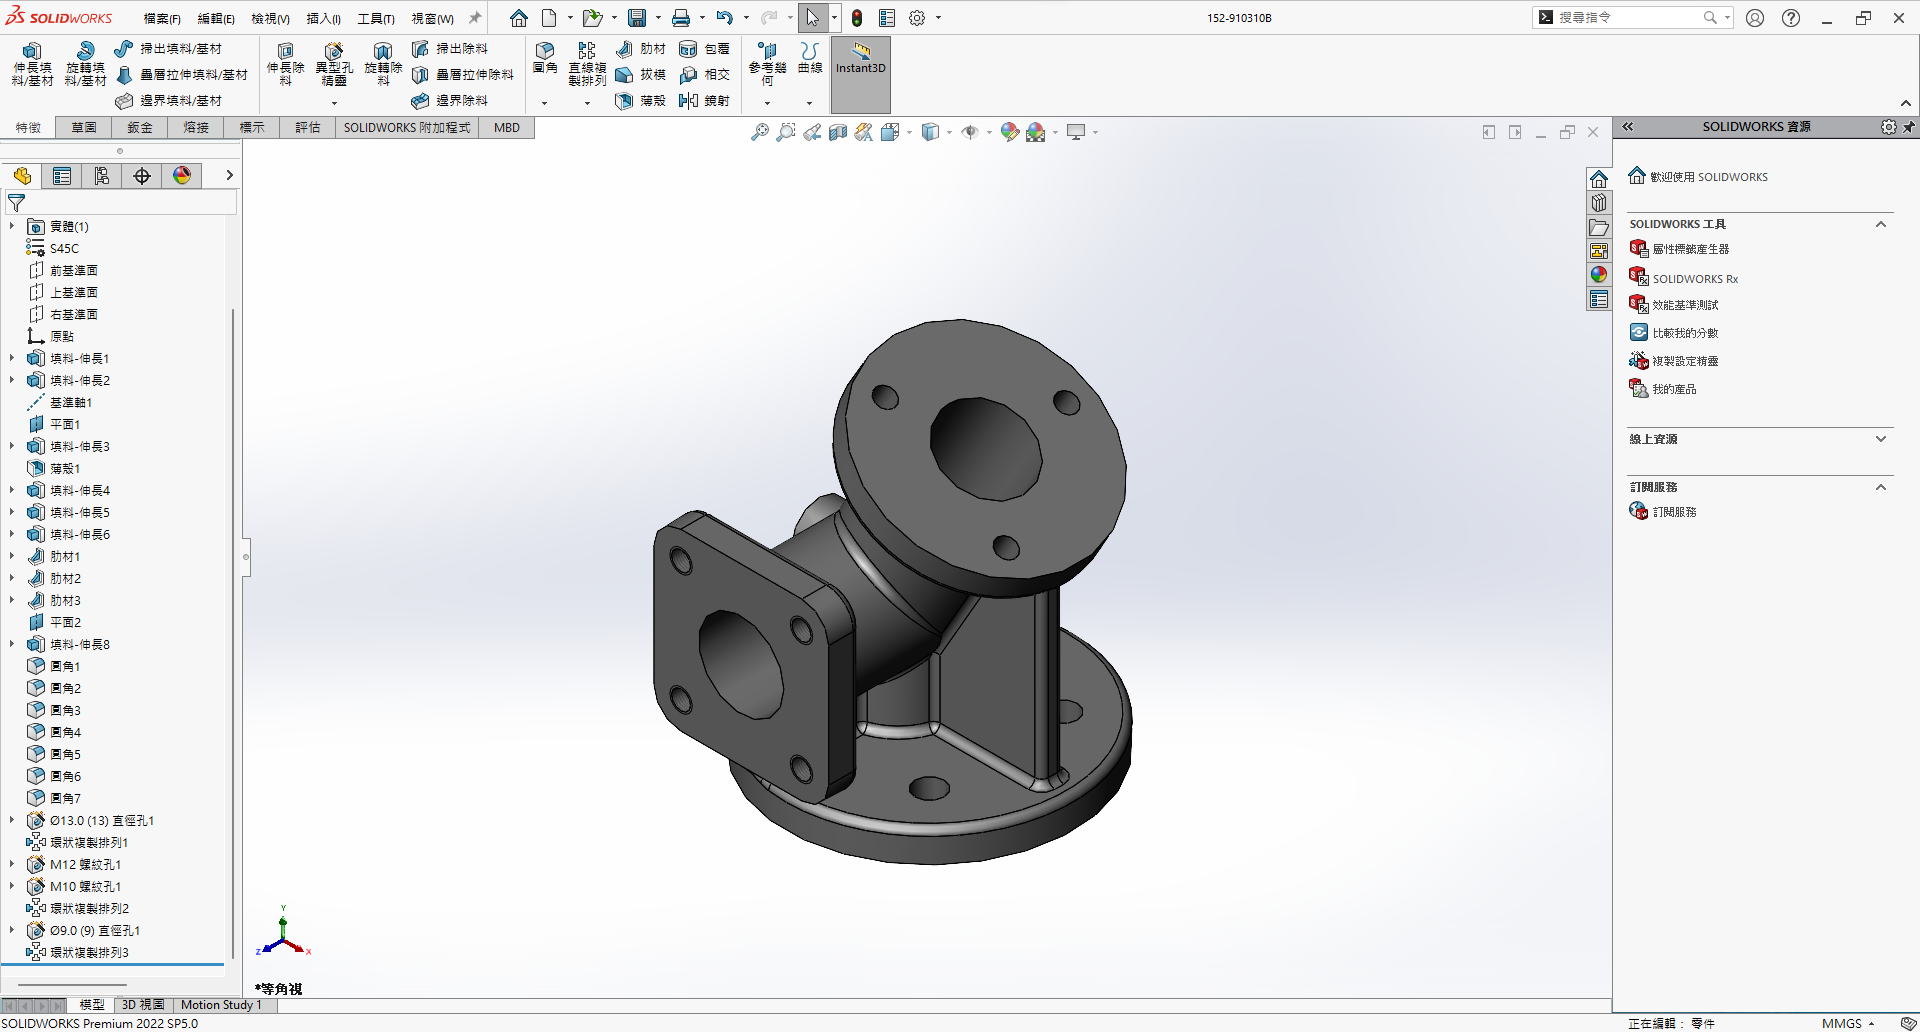Click the Draft tool (拔模)
Image resolution: width=1920 pixels, height=1032 pixels.
[641, 75]
